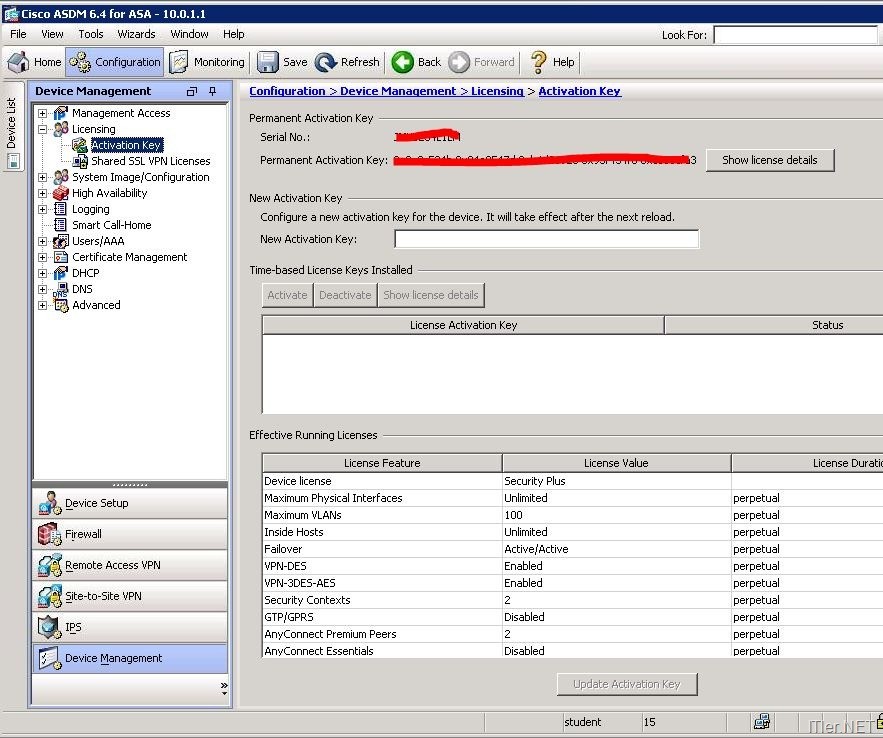Open the File menu

click(x=19, y=34)
